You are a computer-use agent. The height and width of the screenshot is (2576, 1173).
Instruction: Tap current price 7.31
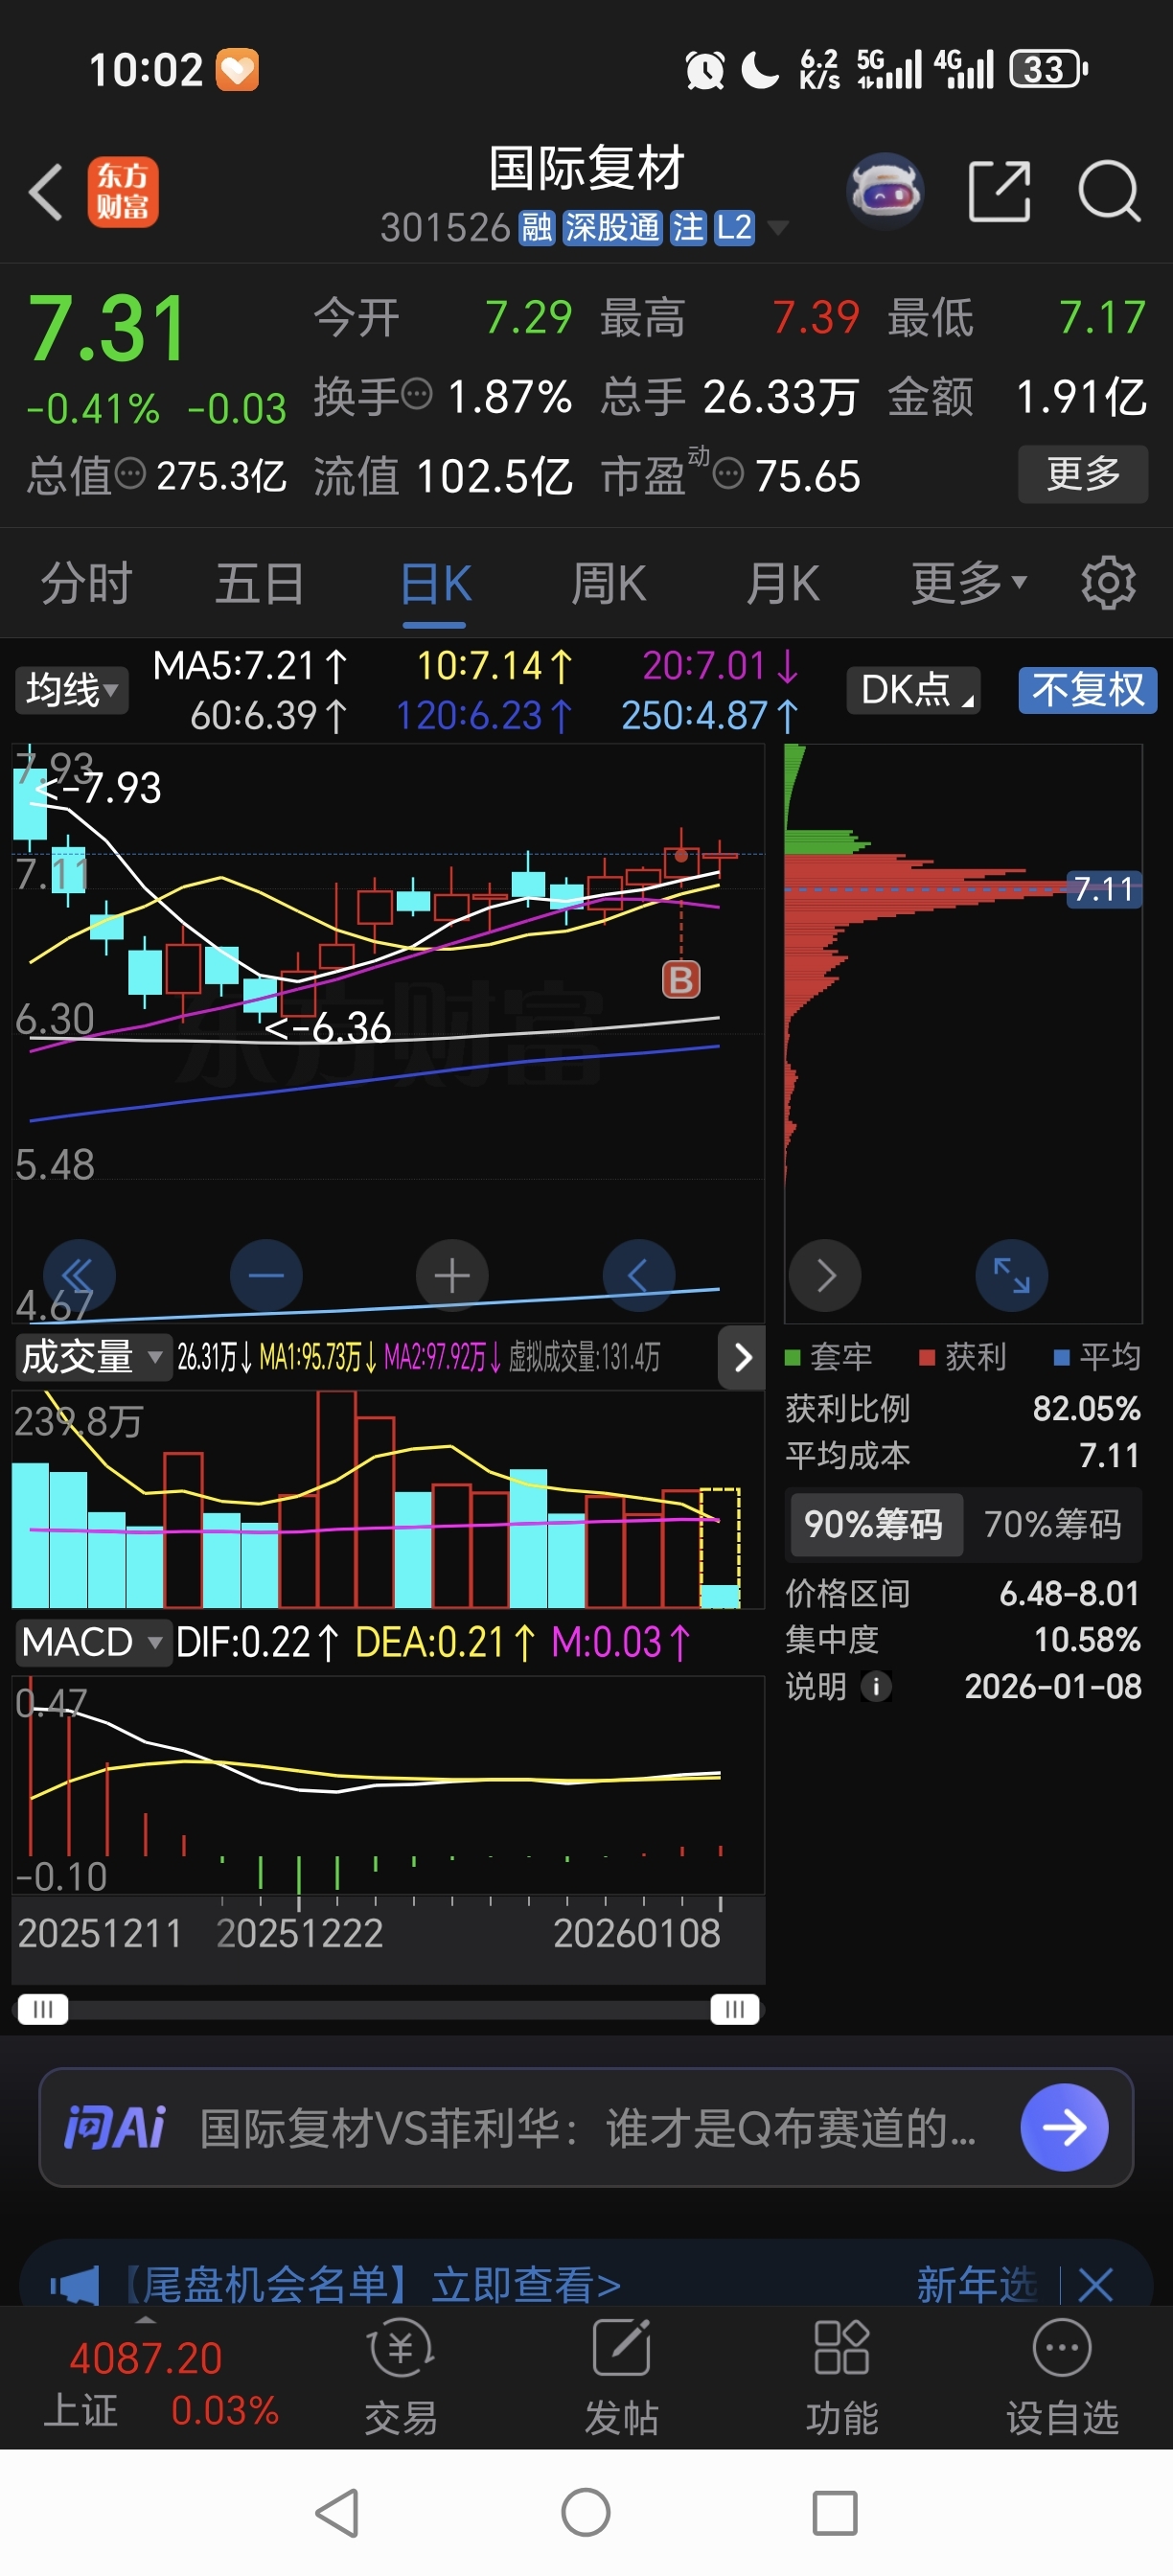[107, 328]
